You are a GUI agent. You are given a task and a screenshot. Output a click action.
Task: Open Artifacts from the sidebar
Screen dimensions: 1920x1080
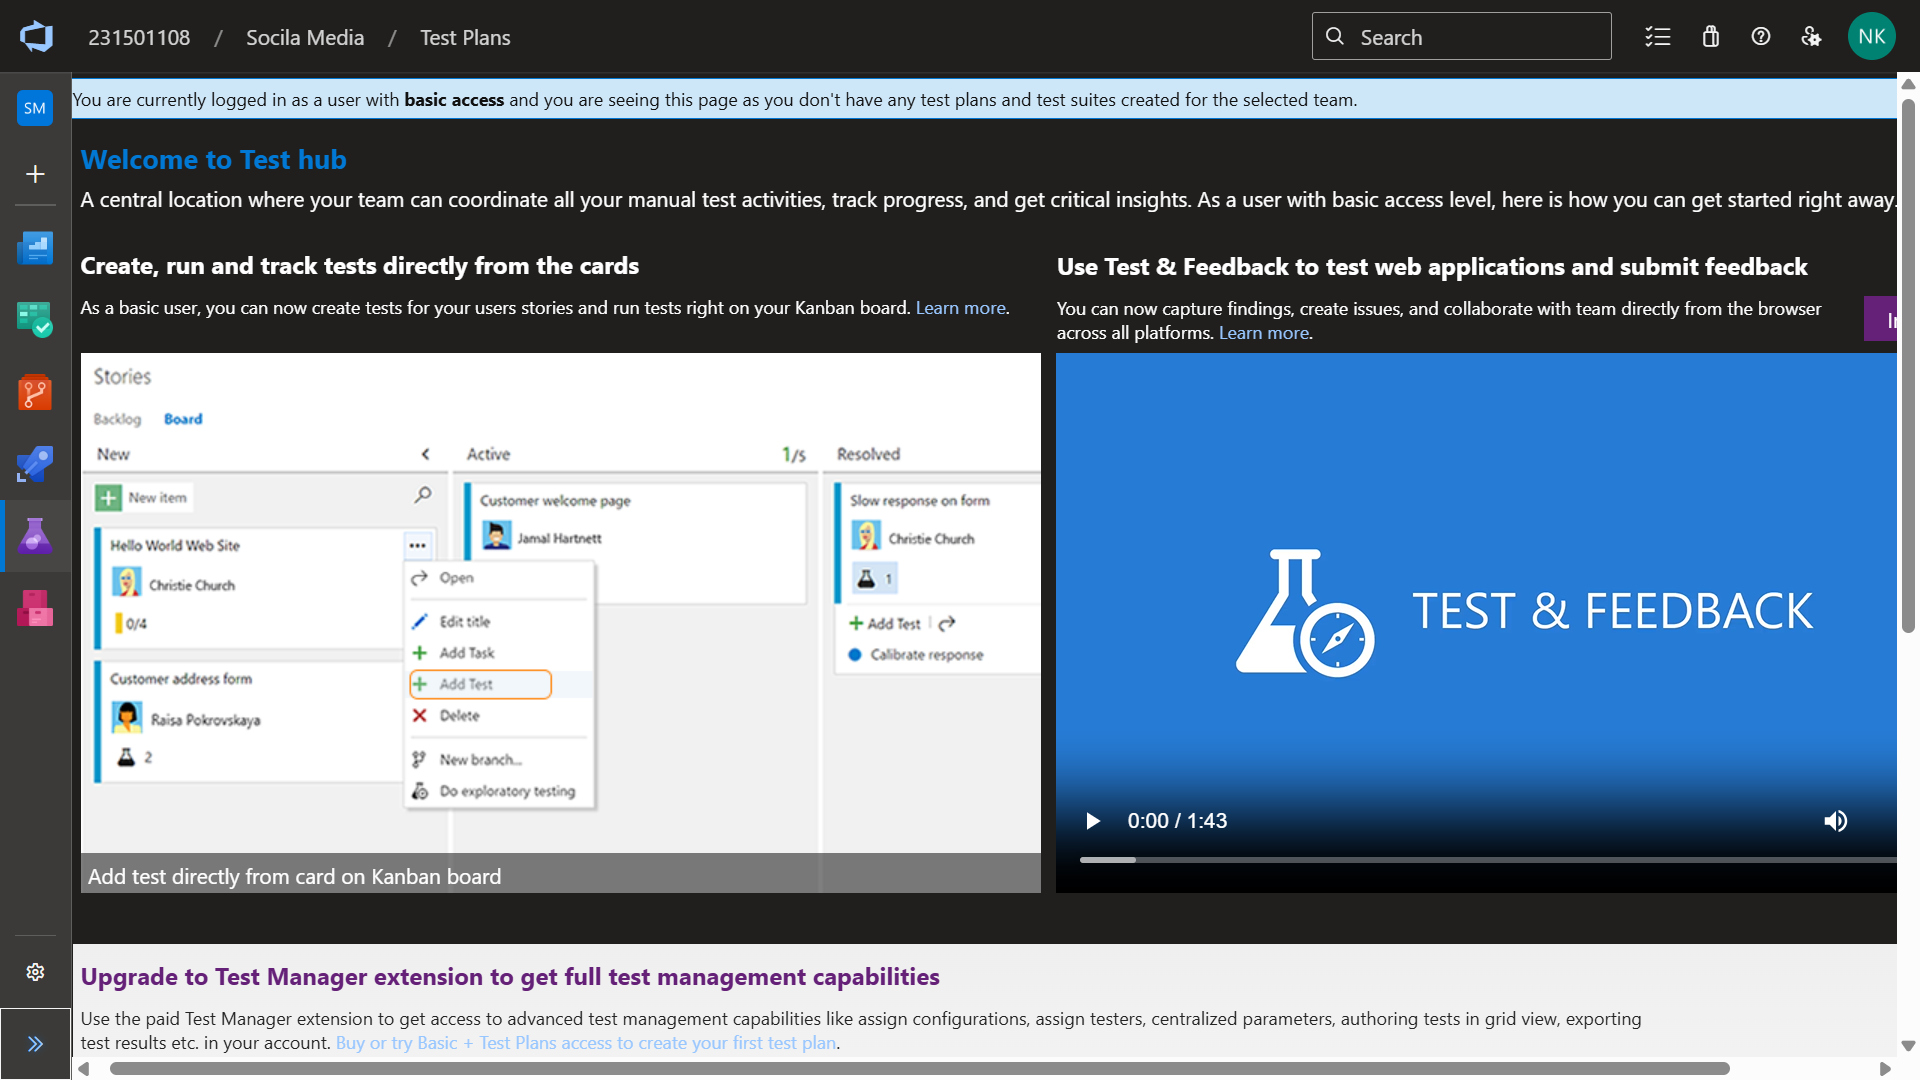(x=35, y=608)
